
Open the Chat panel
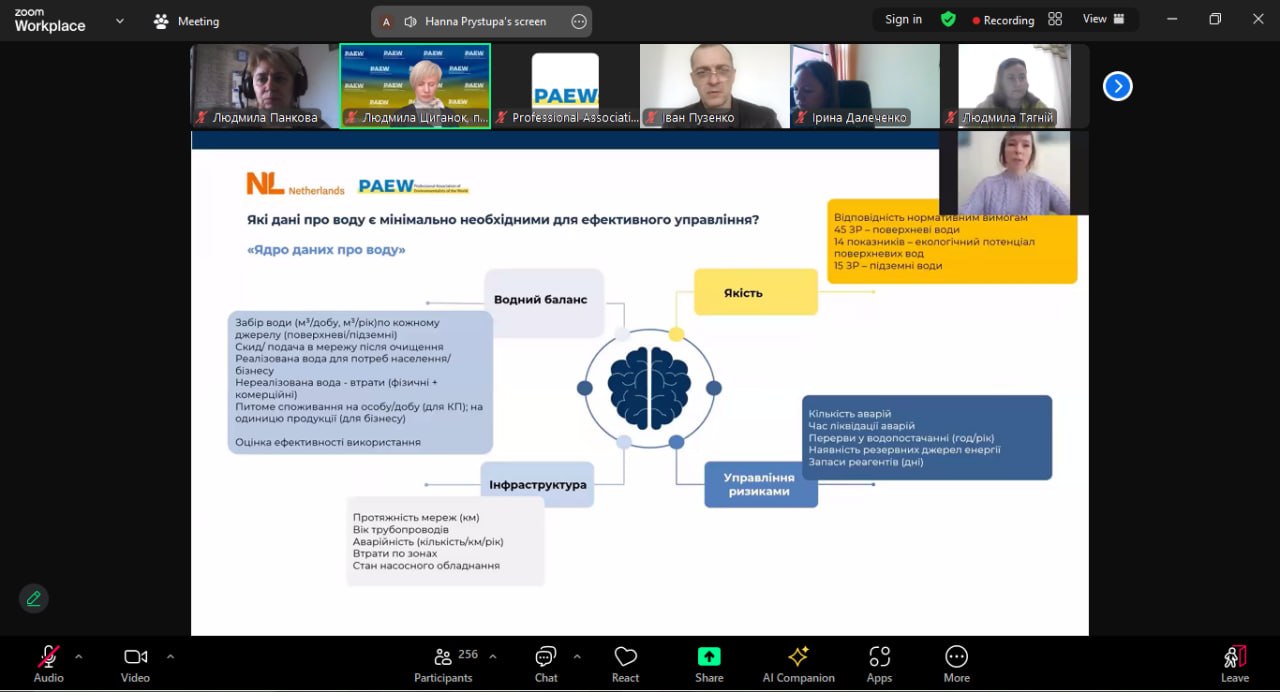tap(546, 665)
